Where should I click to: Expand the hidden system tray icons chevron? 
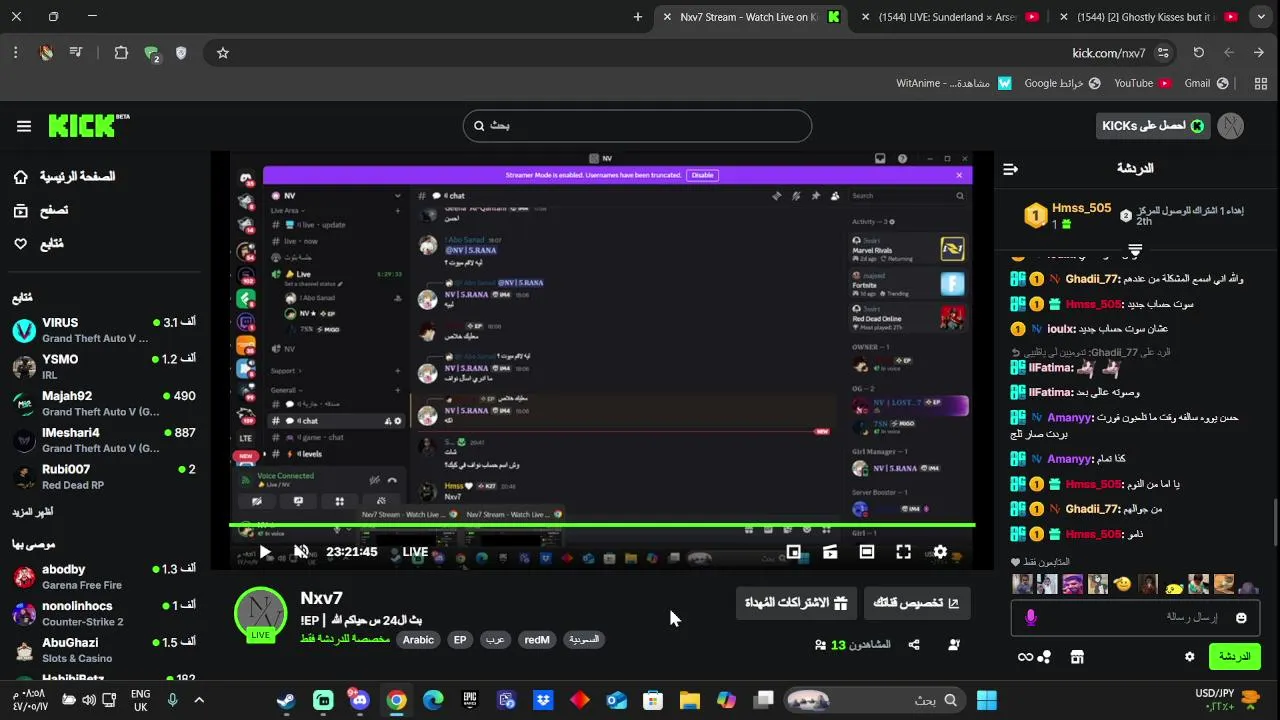pos(199,700)
